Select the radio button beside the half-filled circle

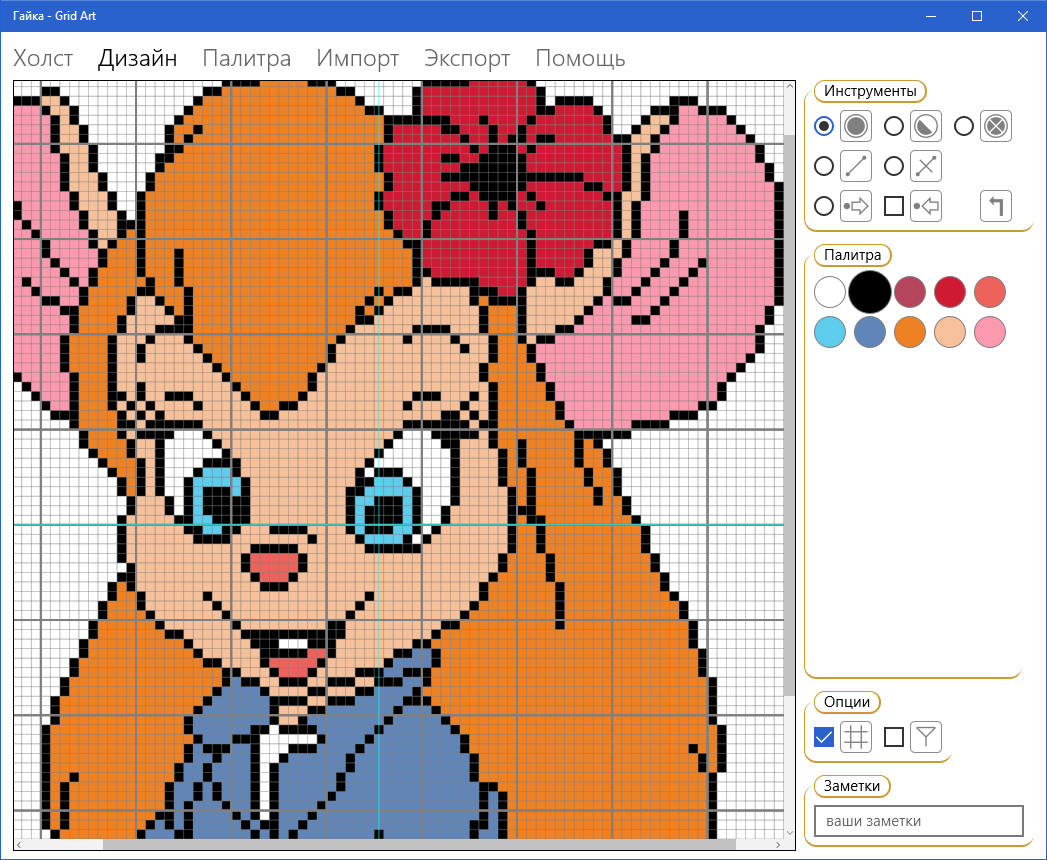893,126
